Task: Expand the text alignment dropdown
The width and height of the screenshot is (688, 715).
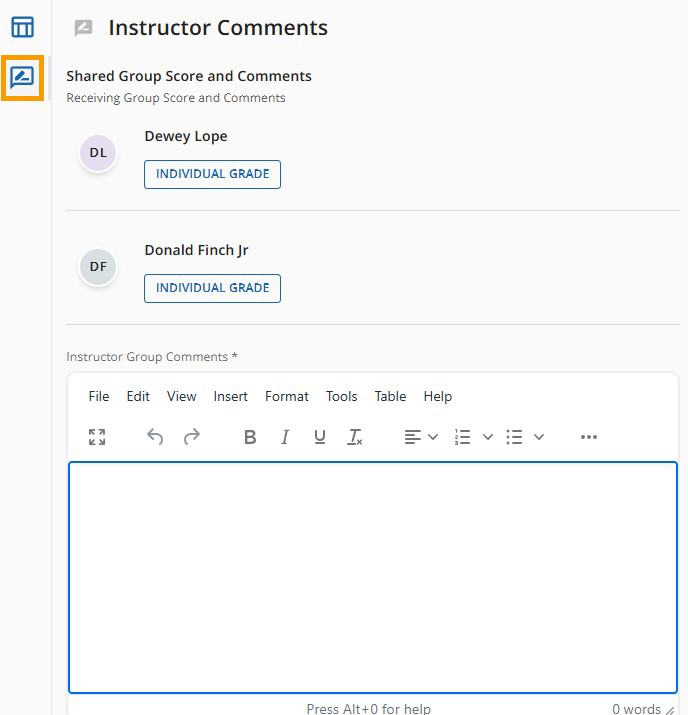Action: click(433, 437)
